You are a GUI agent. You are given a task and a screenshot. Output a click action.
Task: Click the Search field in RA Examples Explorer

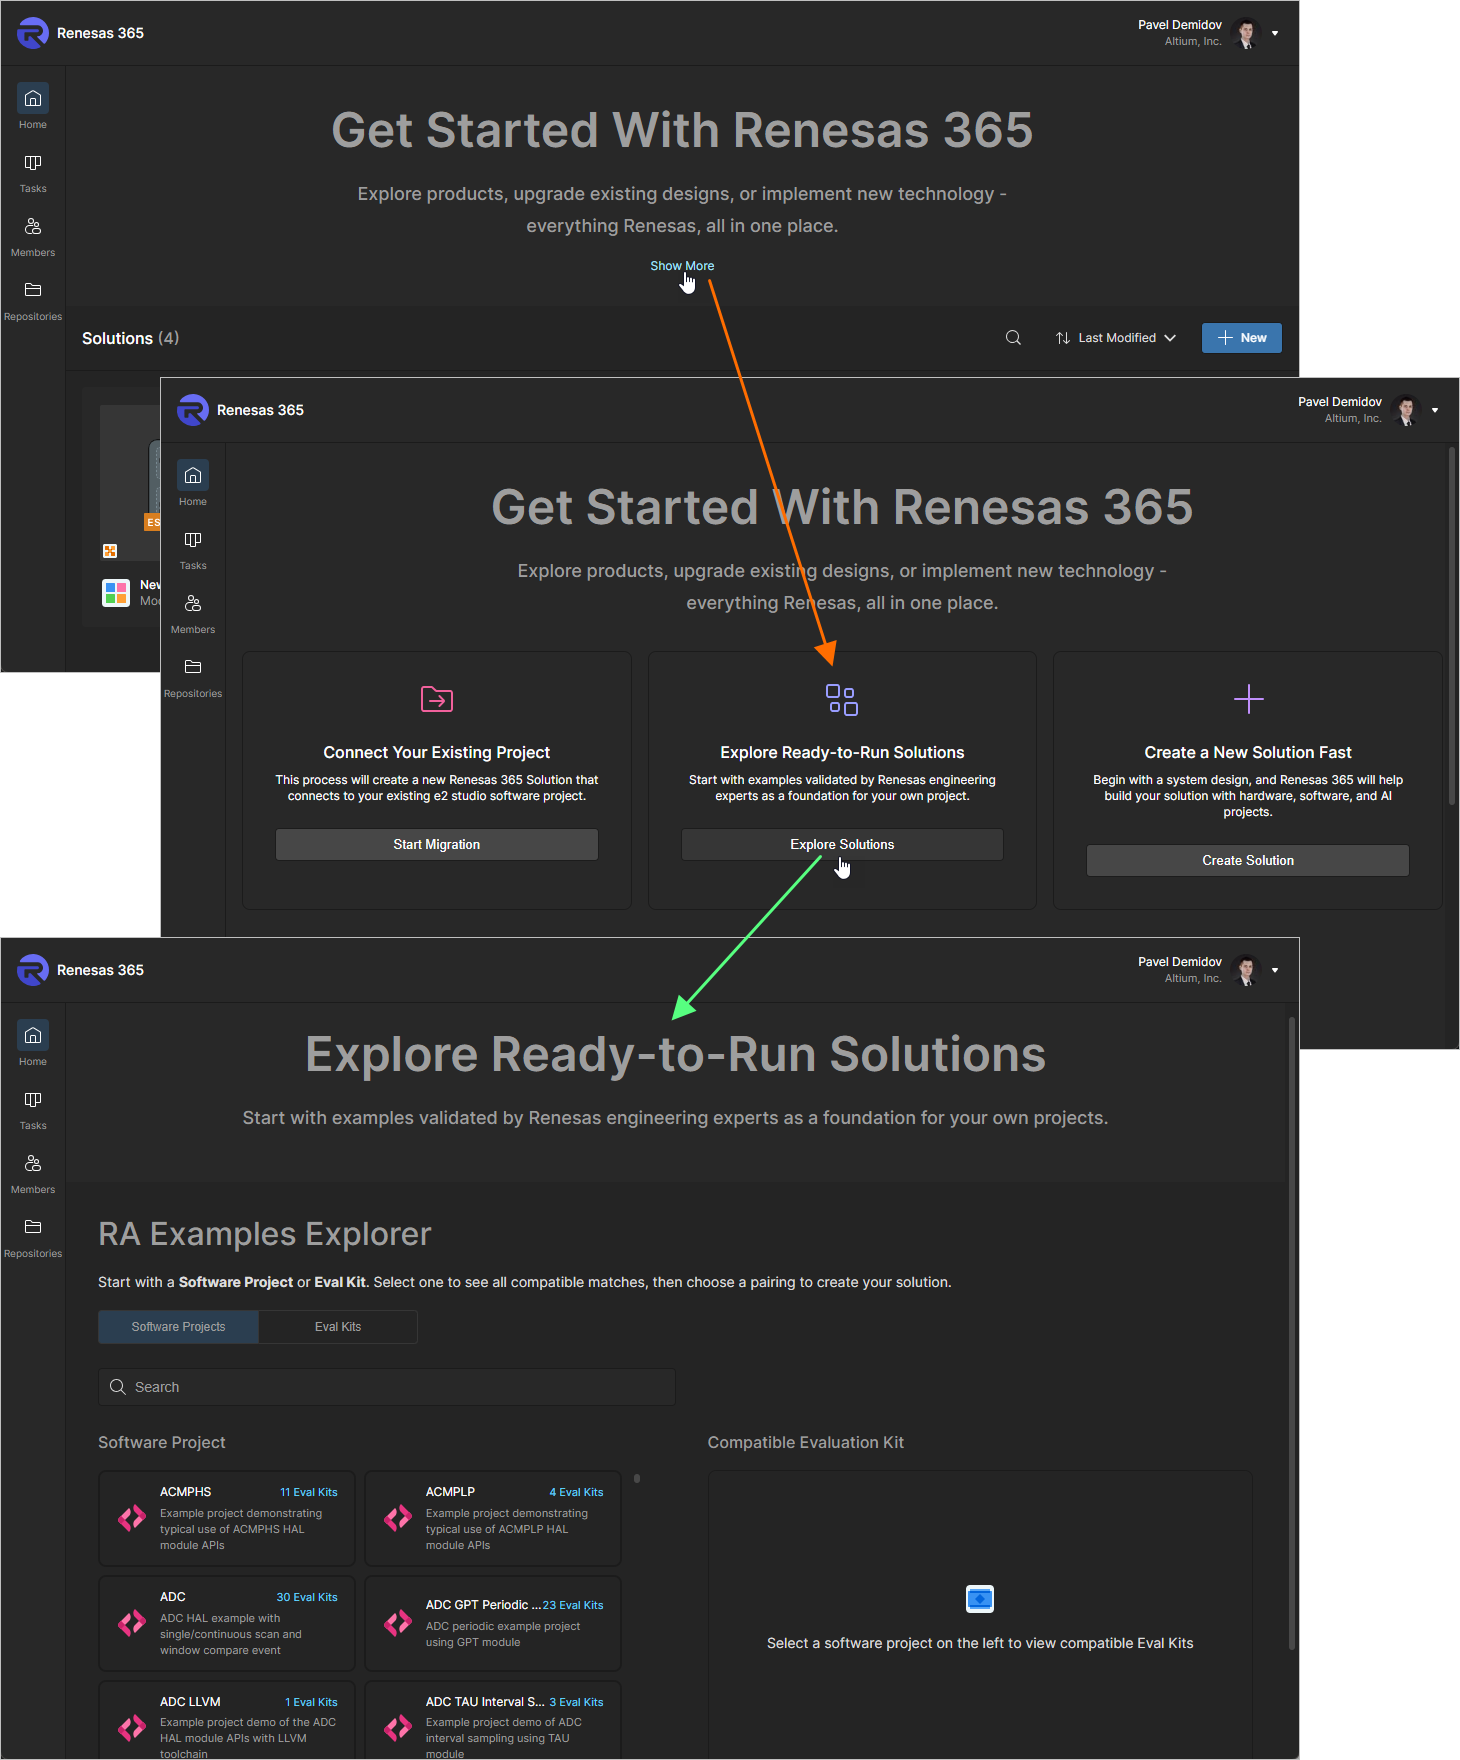pyautogui.click(x=387, y=1387)
